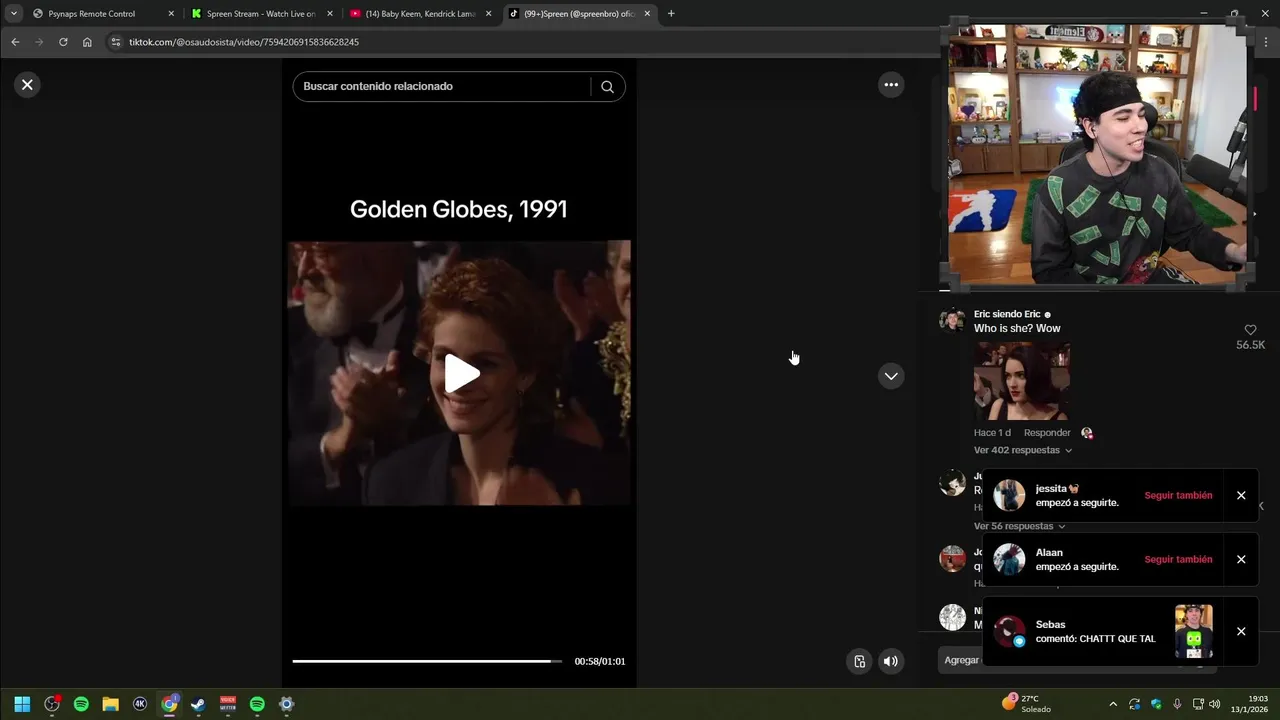Open the weather widget '27°C Soleado'
Screen dimensions: 1280x720
point(1027,704)
